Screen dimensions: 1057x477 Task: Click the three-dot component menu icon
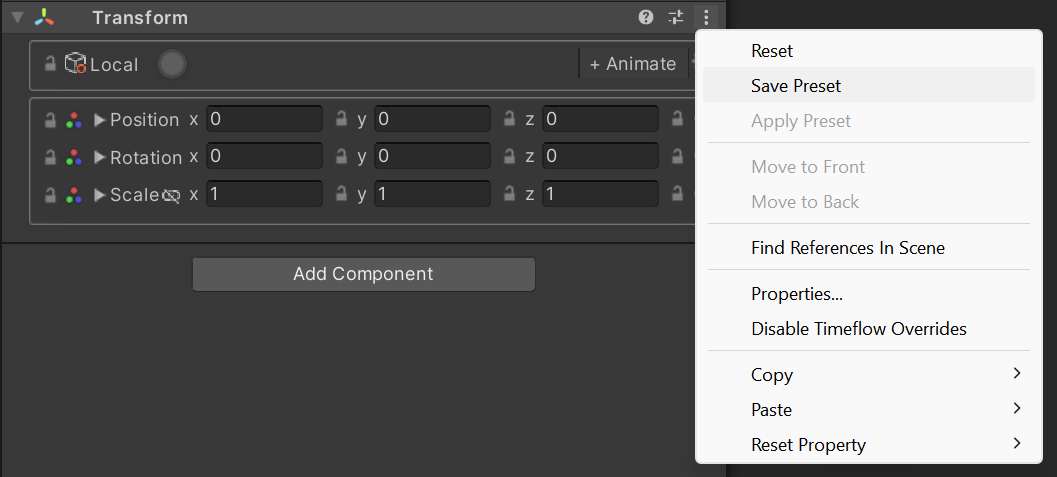tap(706, 17)
